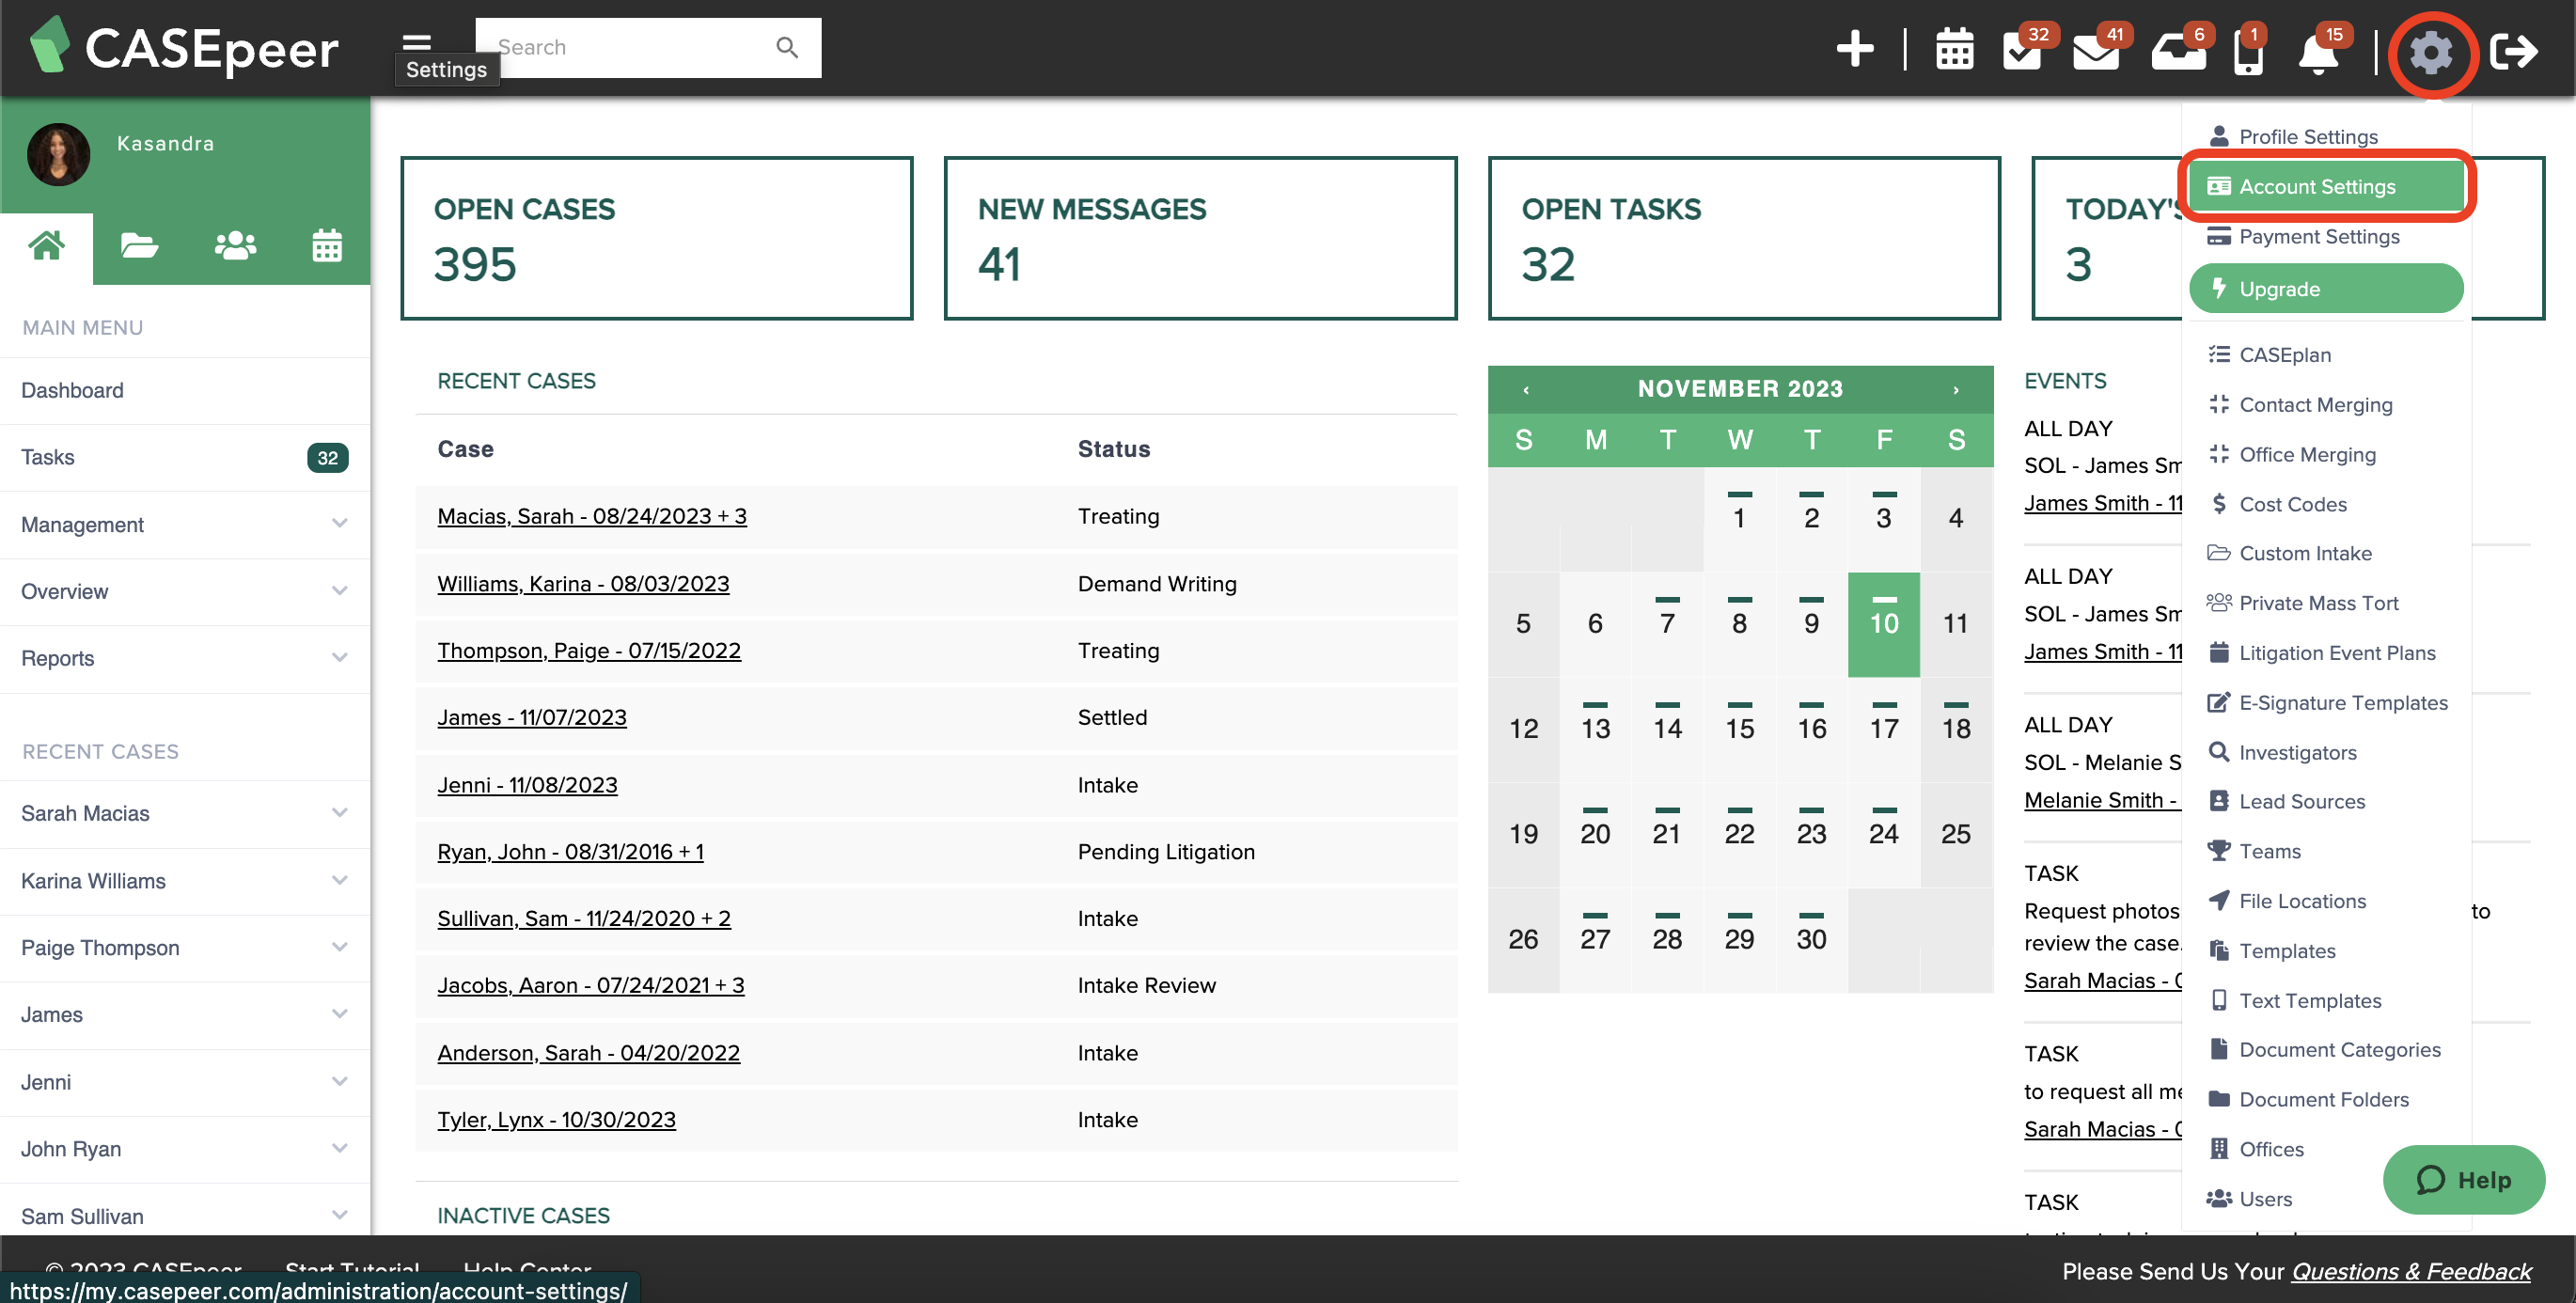This screenshot has width=2576, height=1303.
Task: Go to next month in calendar
Action: 1956,389
